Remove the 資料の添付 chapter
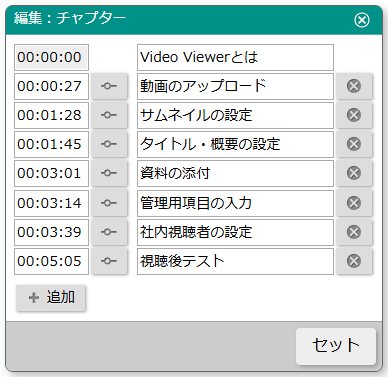388x377 pixels. point(354,173)
